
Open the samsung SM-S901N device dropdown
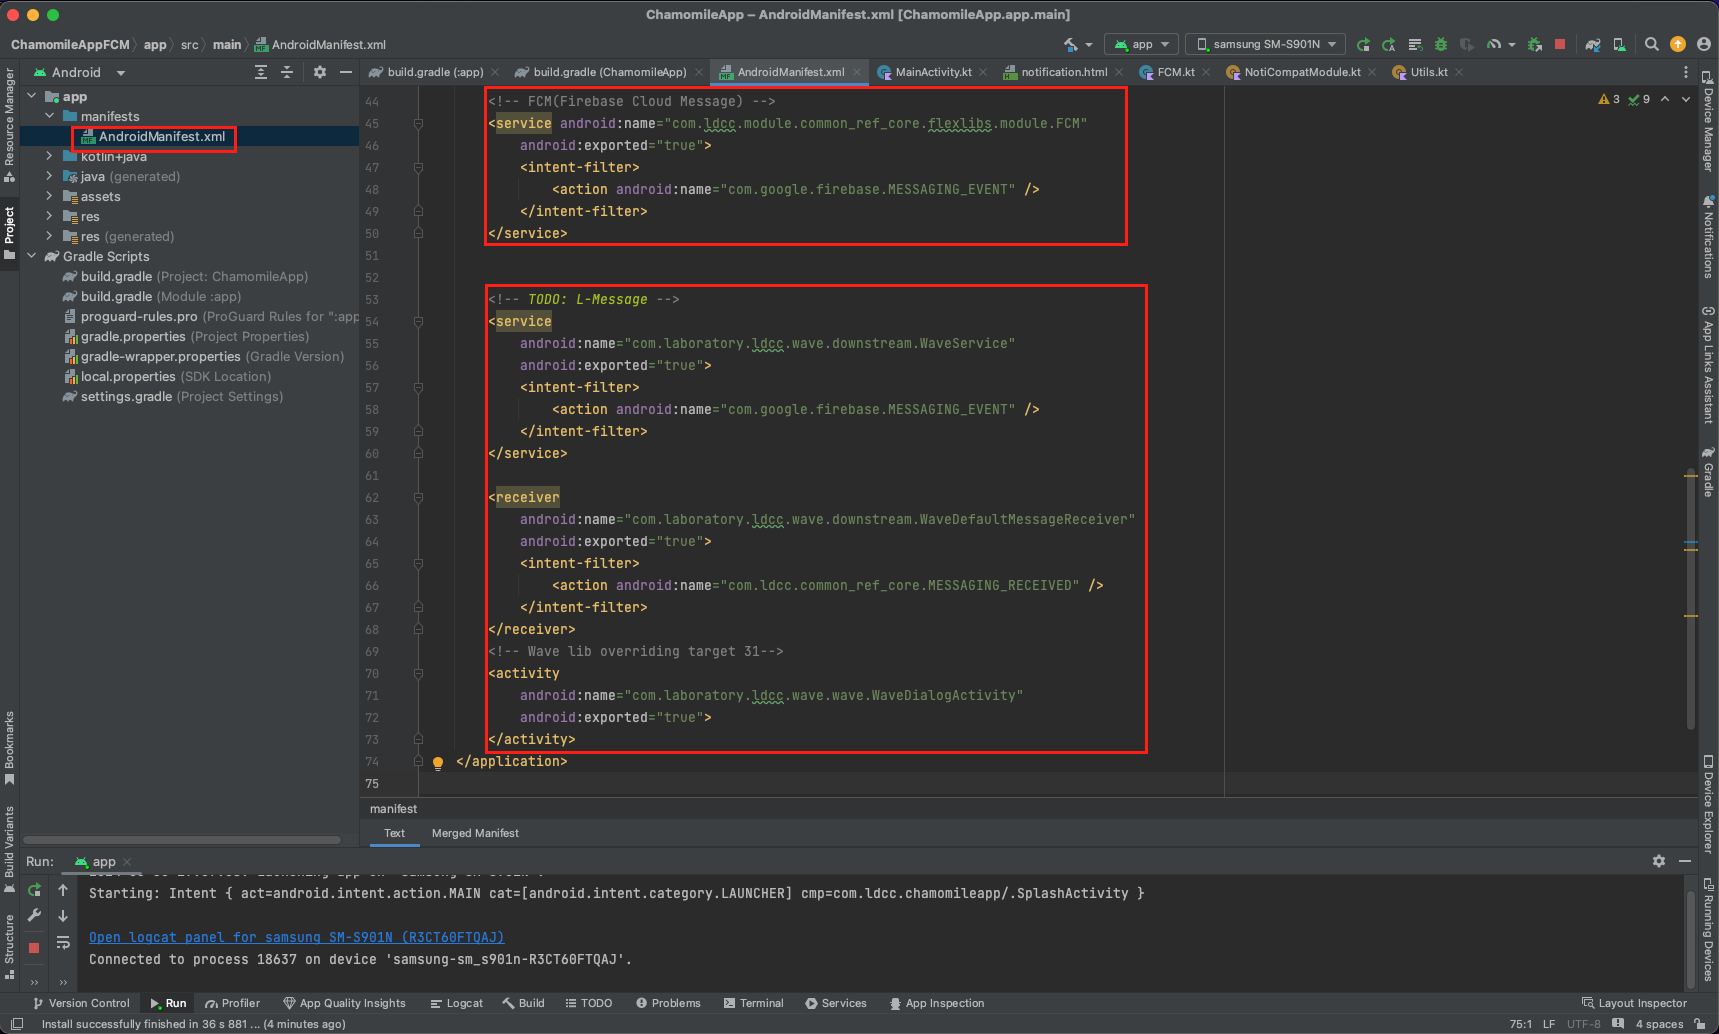1266,44
